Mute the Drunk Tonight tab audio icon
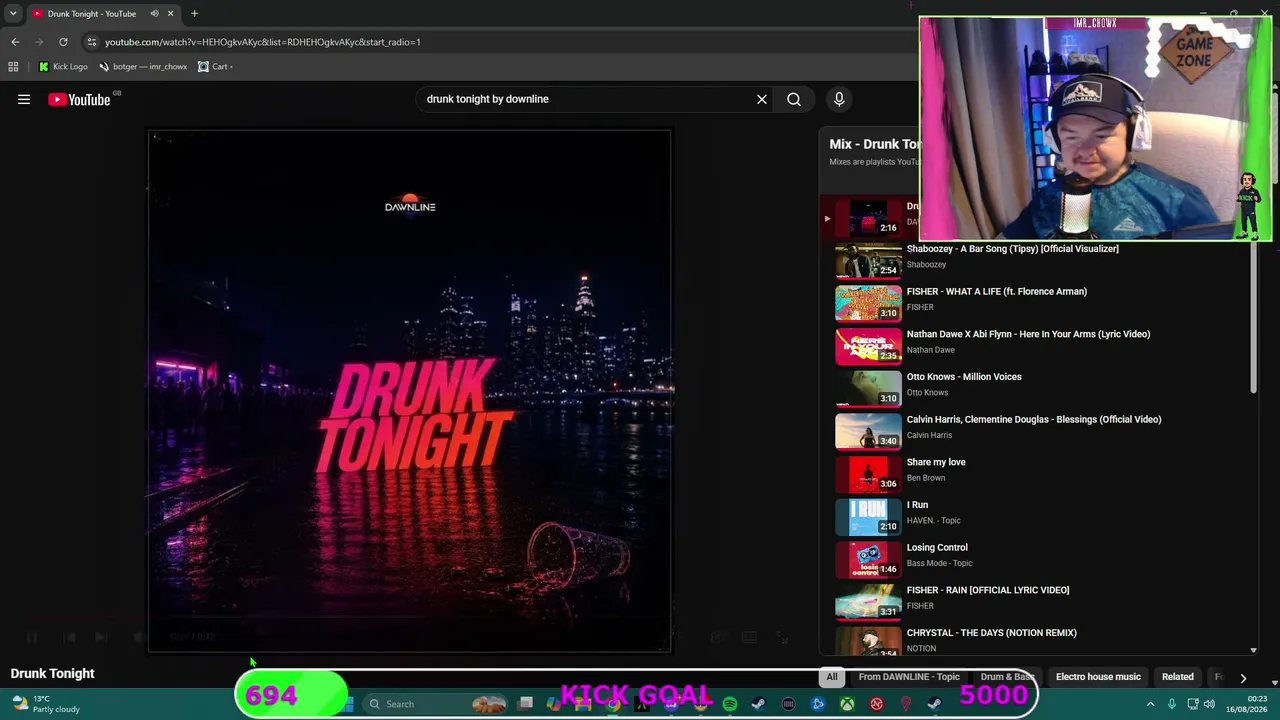The width and height of the screenshot is (1280, 720). (154, 14)
